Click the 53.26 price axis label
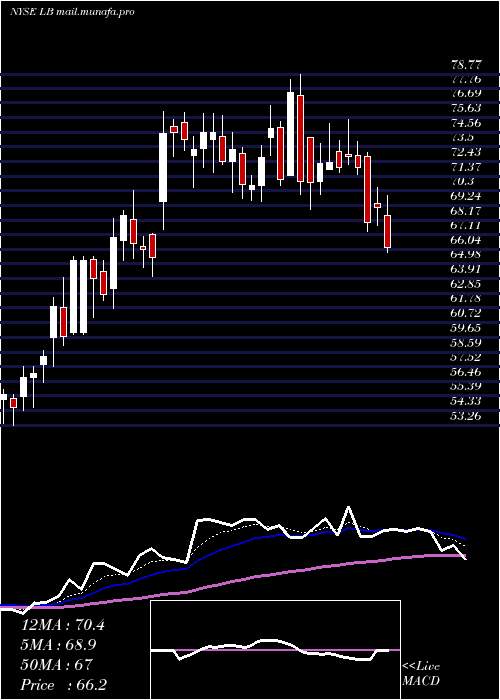This screenshot has height=700, width=500. tap(466, 416)
